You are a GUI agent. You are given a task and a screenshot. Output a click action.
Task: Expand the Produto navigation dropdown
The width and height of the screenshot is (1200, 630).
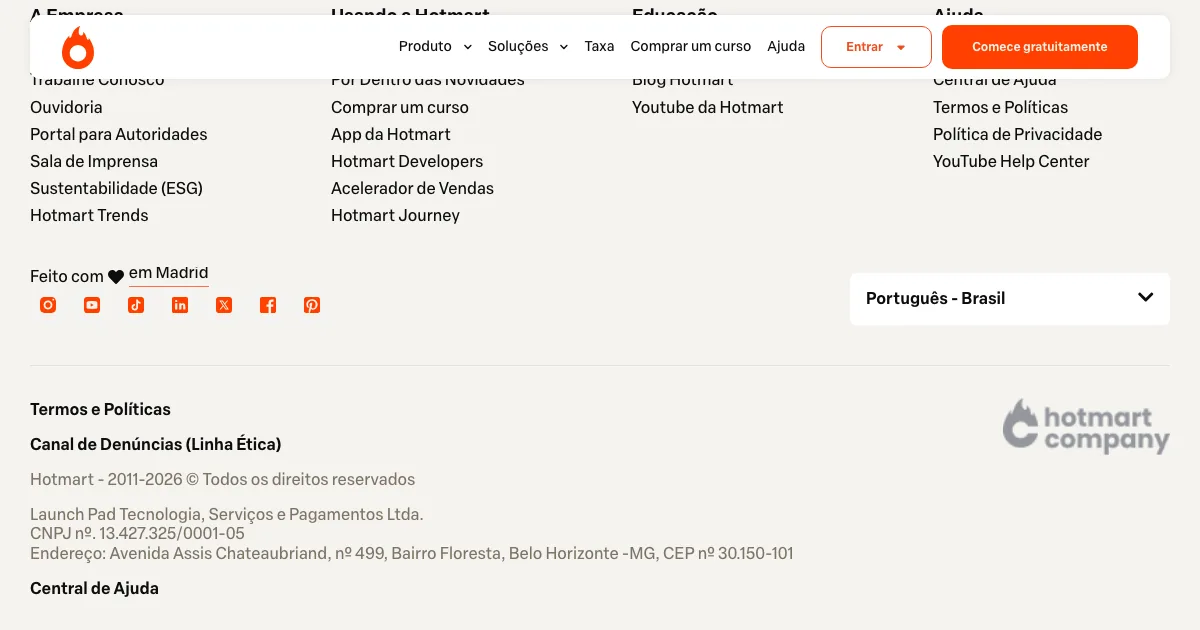tap(435, 47)
